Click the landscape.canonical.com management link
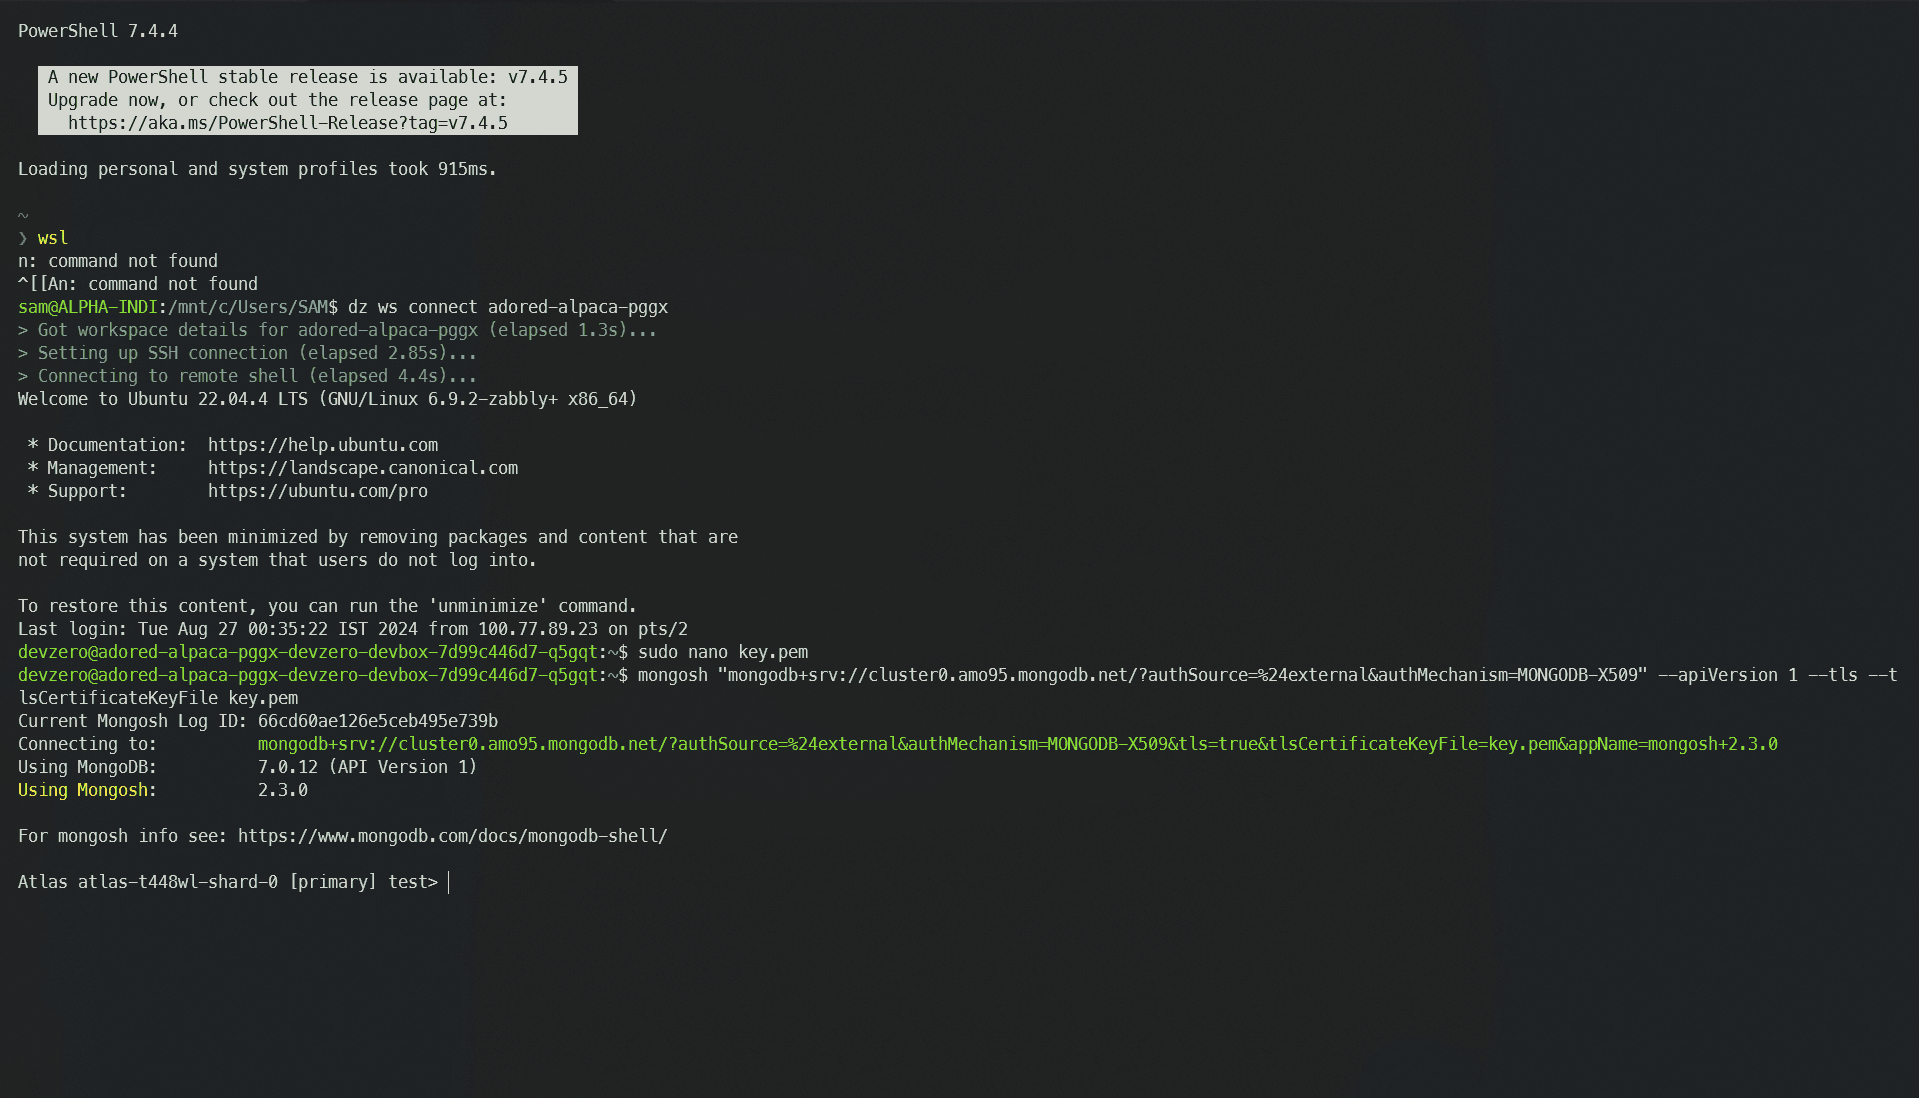Viewport: 1919px width, 1098px height. (363, 467)
